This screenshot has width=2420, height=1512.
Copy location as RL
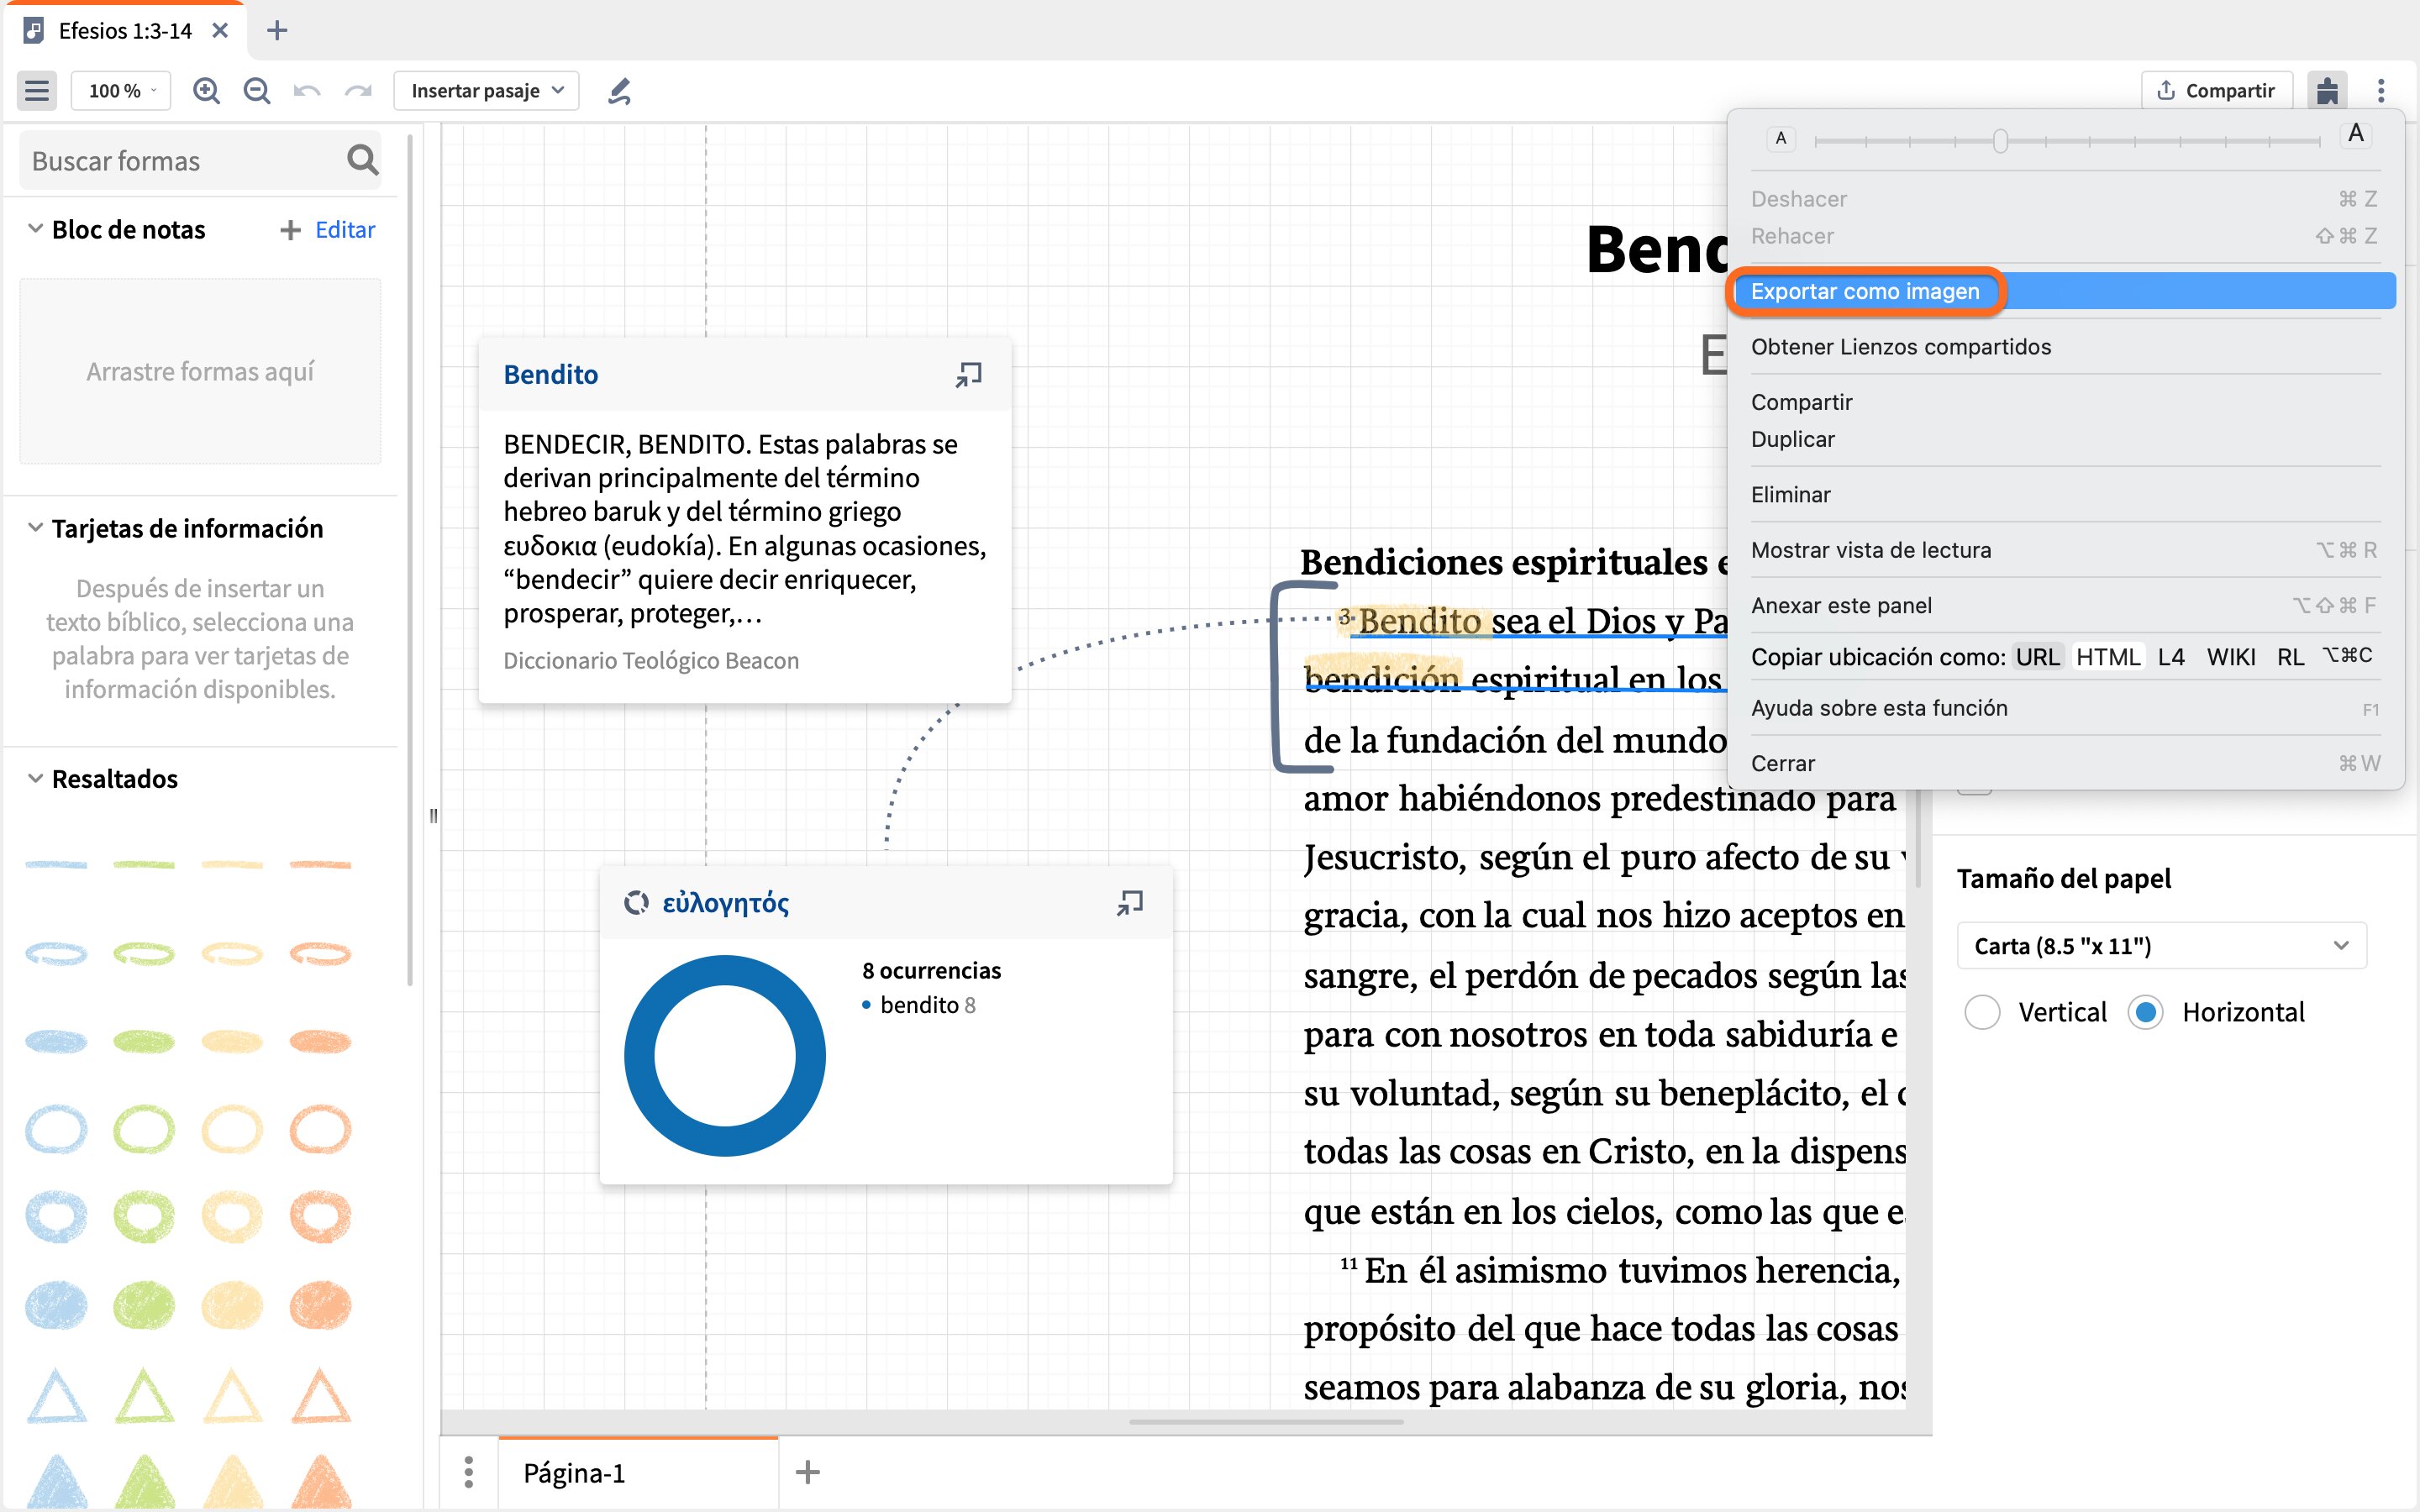point(2290,657)
